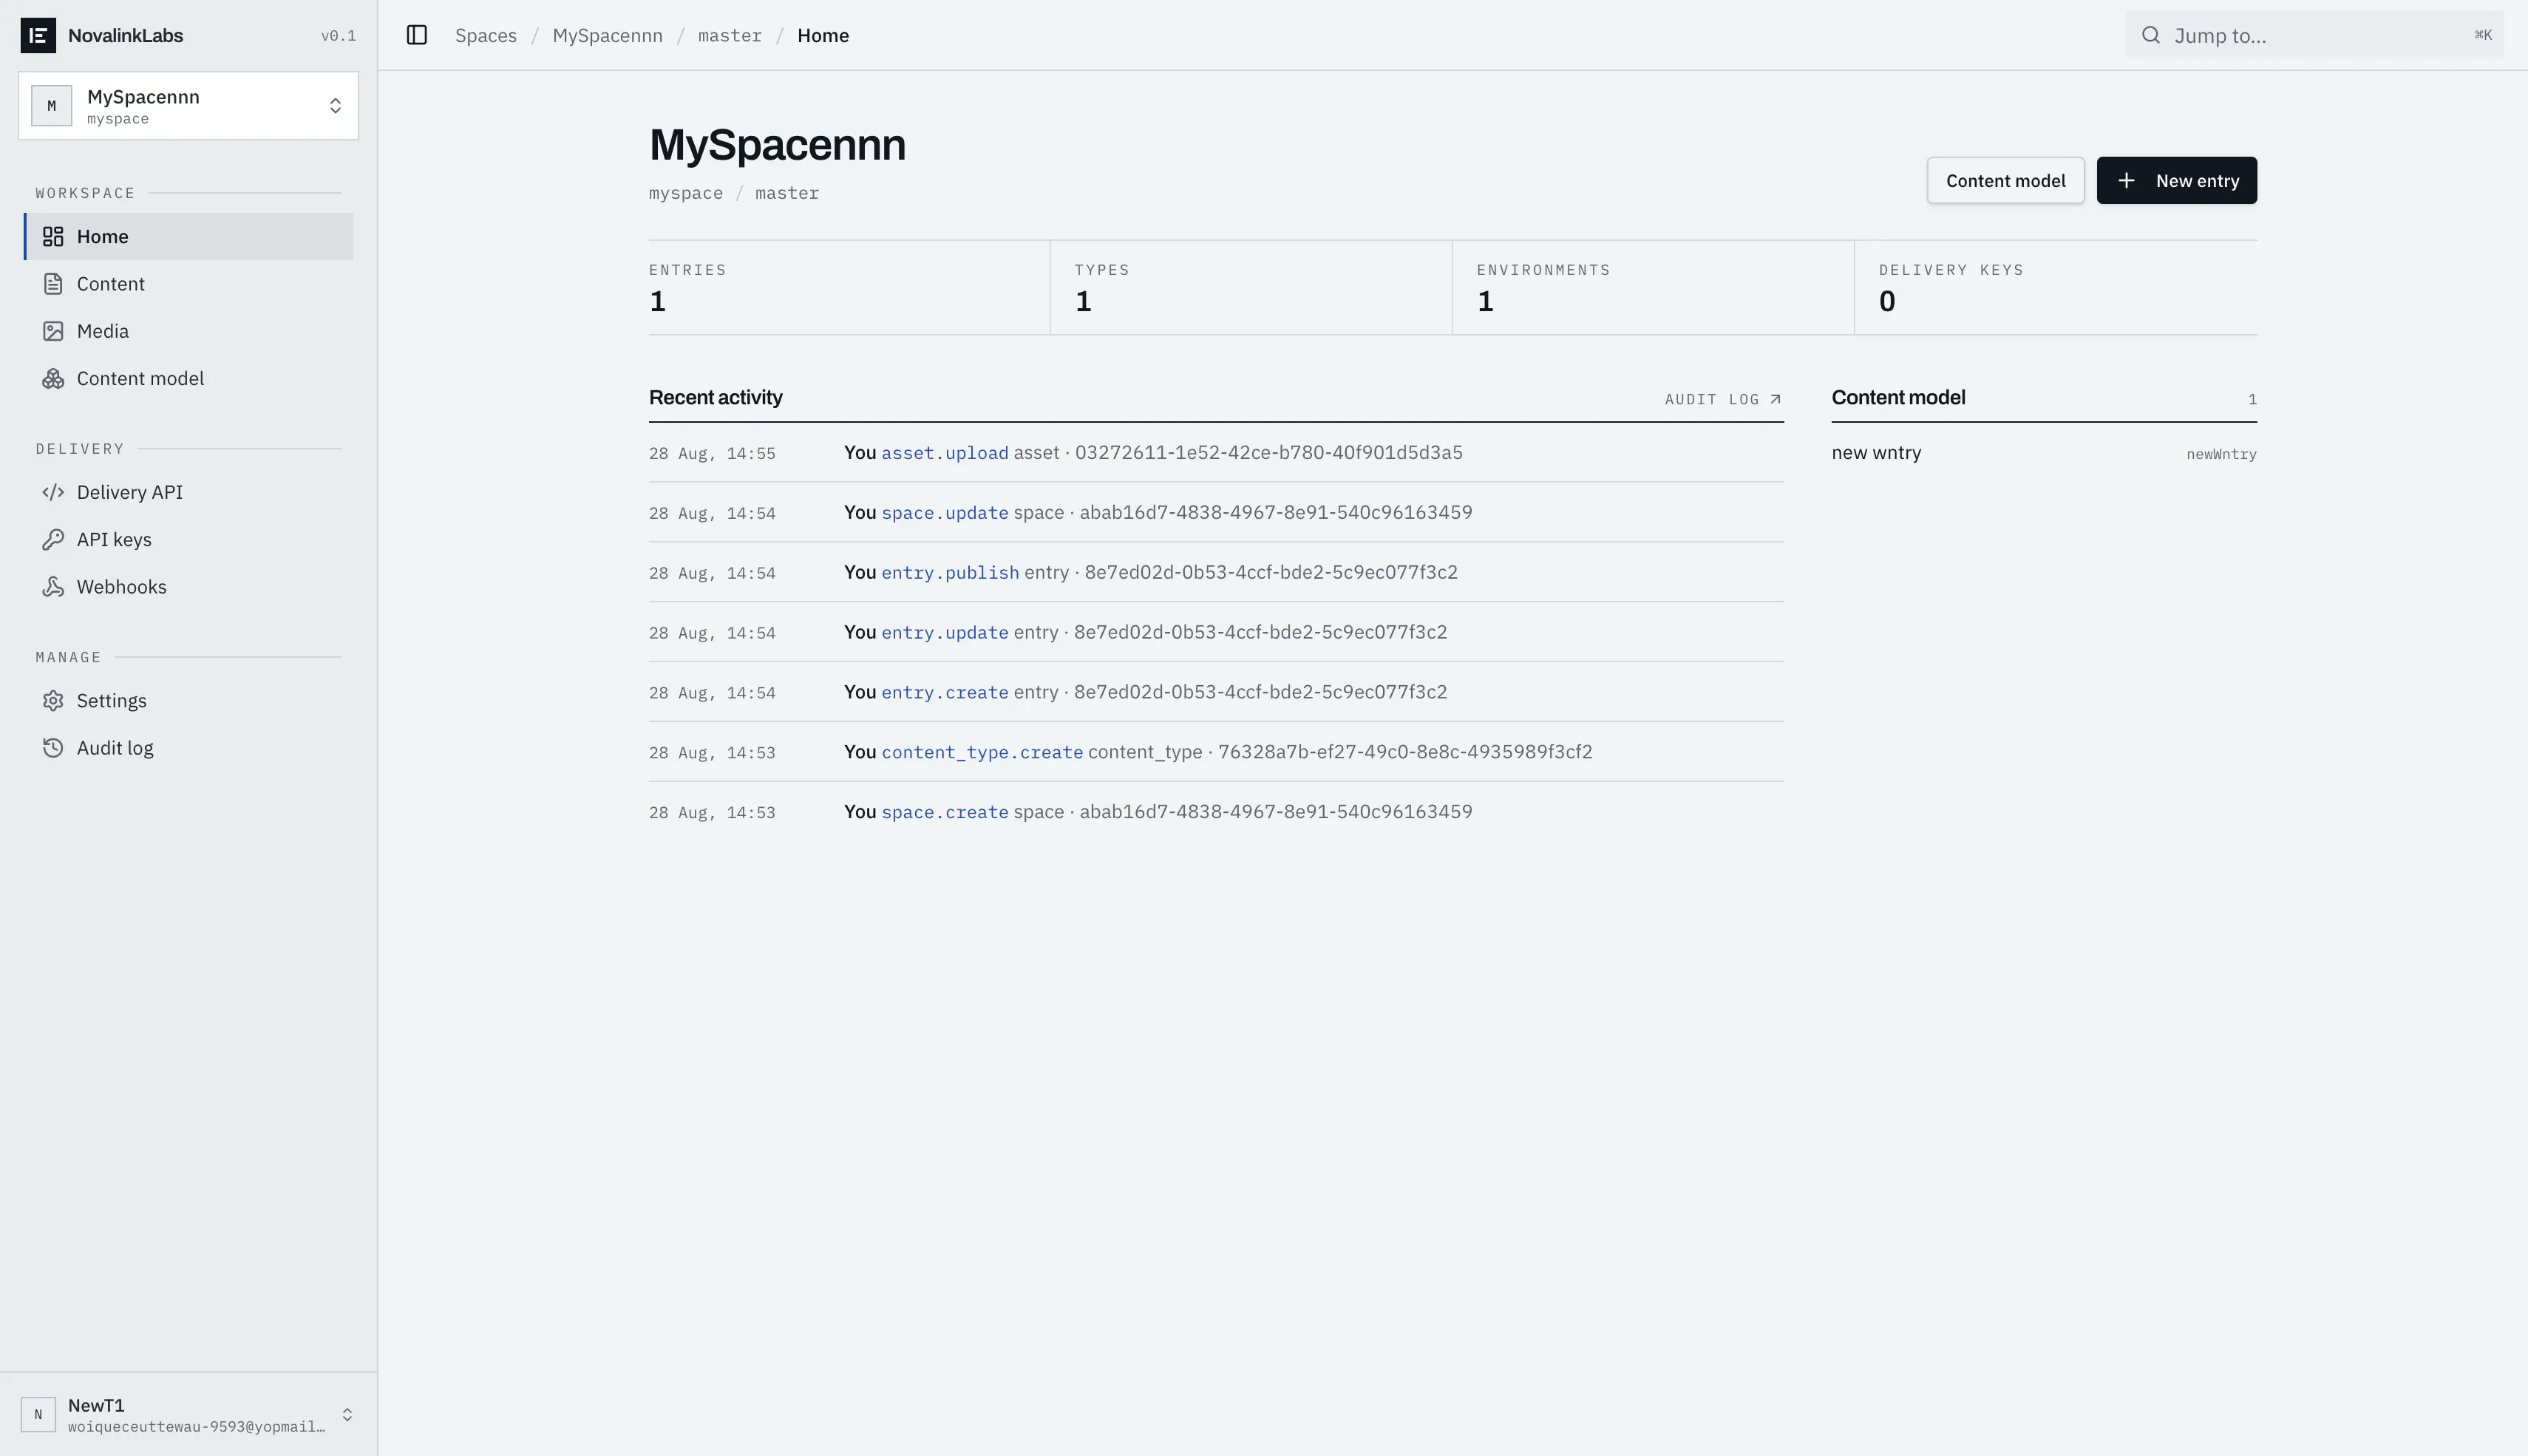Click the NovalinkLabs logo icon
Screen dimensions: 2528x1456
(38, 35)
